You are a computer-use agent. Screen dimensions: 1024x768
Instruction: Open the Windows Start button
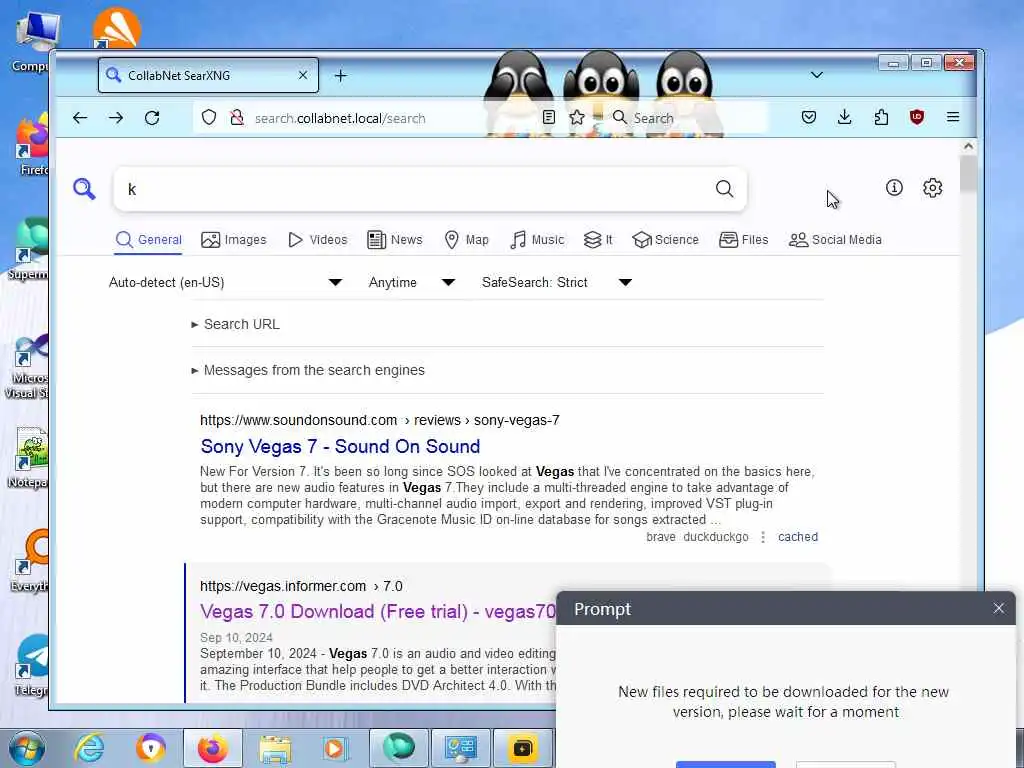tap(27, 748)
